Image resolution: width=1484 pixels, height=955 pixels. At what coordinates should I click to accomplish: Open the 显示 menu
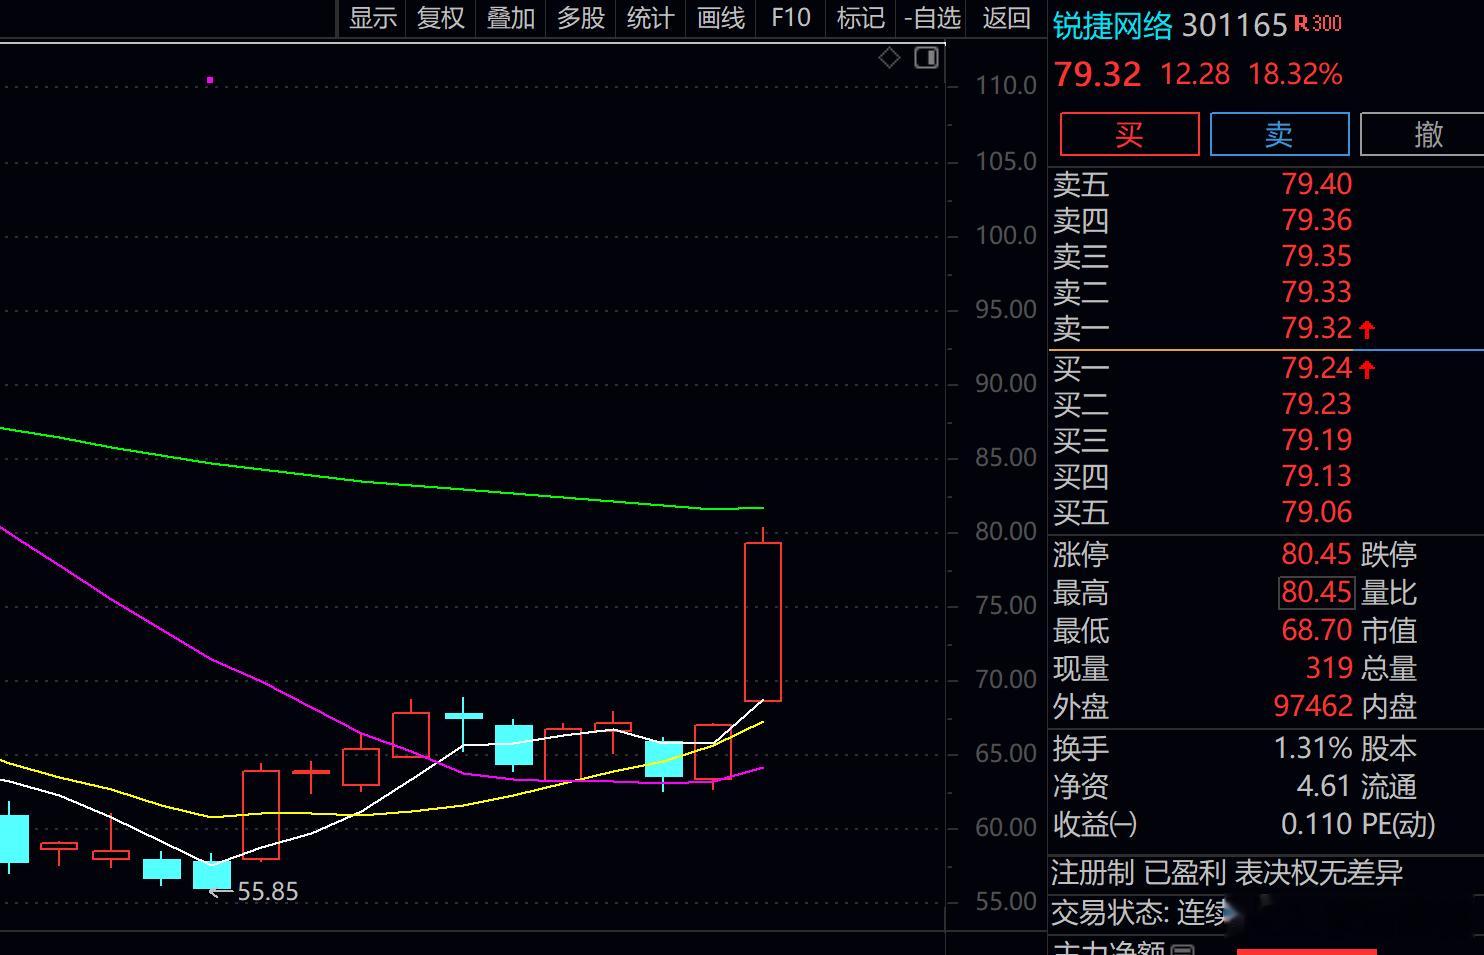[373, 18]
